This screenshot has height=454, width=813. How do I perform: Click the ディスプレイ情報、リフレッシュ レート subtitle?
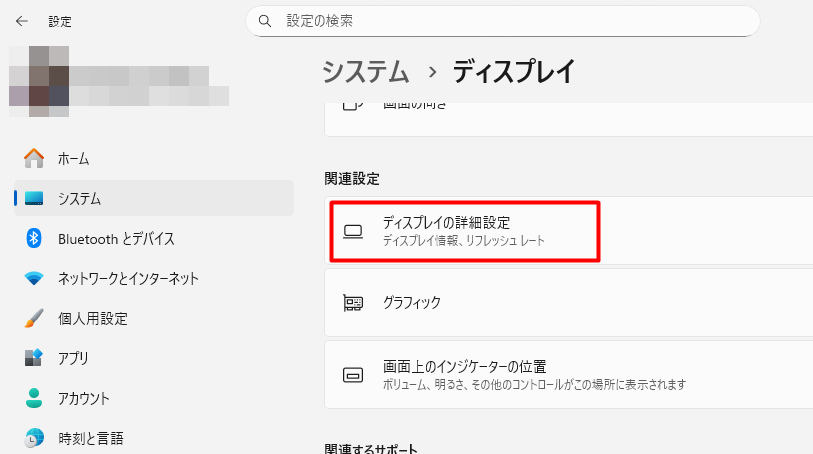464,240
